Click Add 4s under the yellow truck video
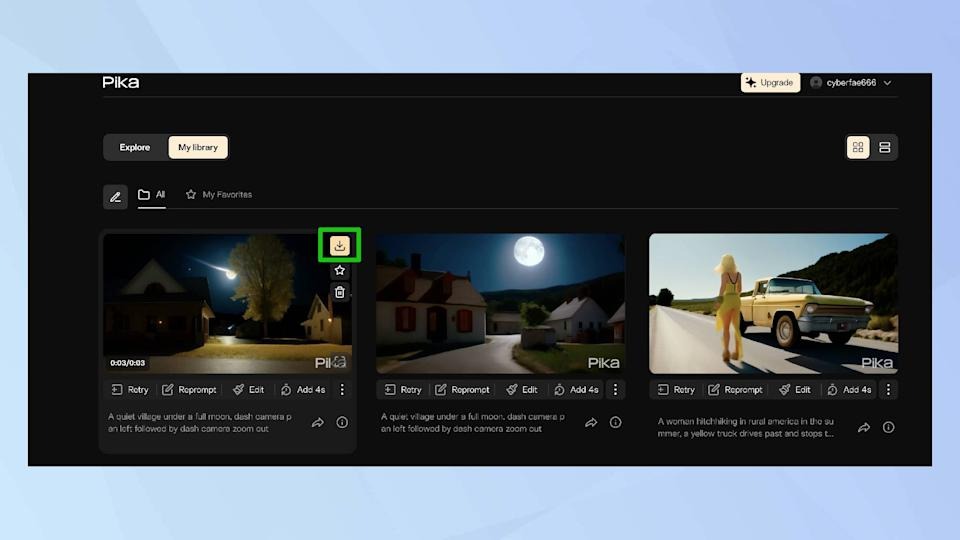 pyautogui.click(x=849, y=390)
